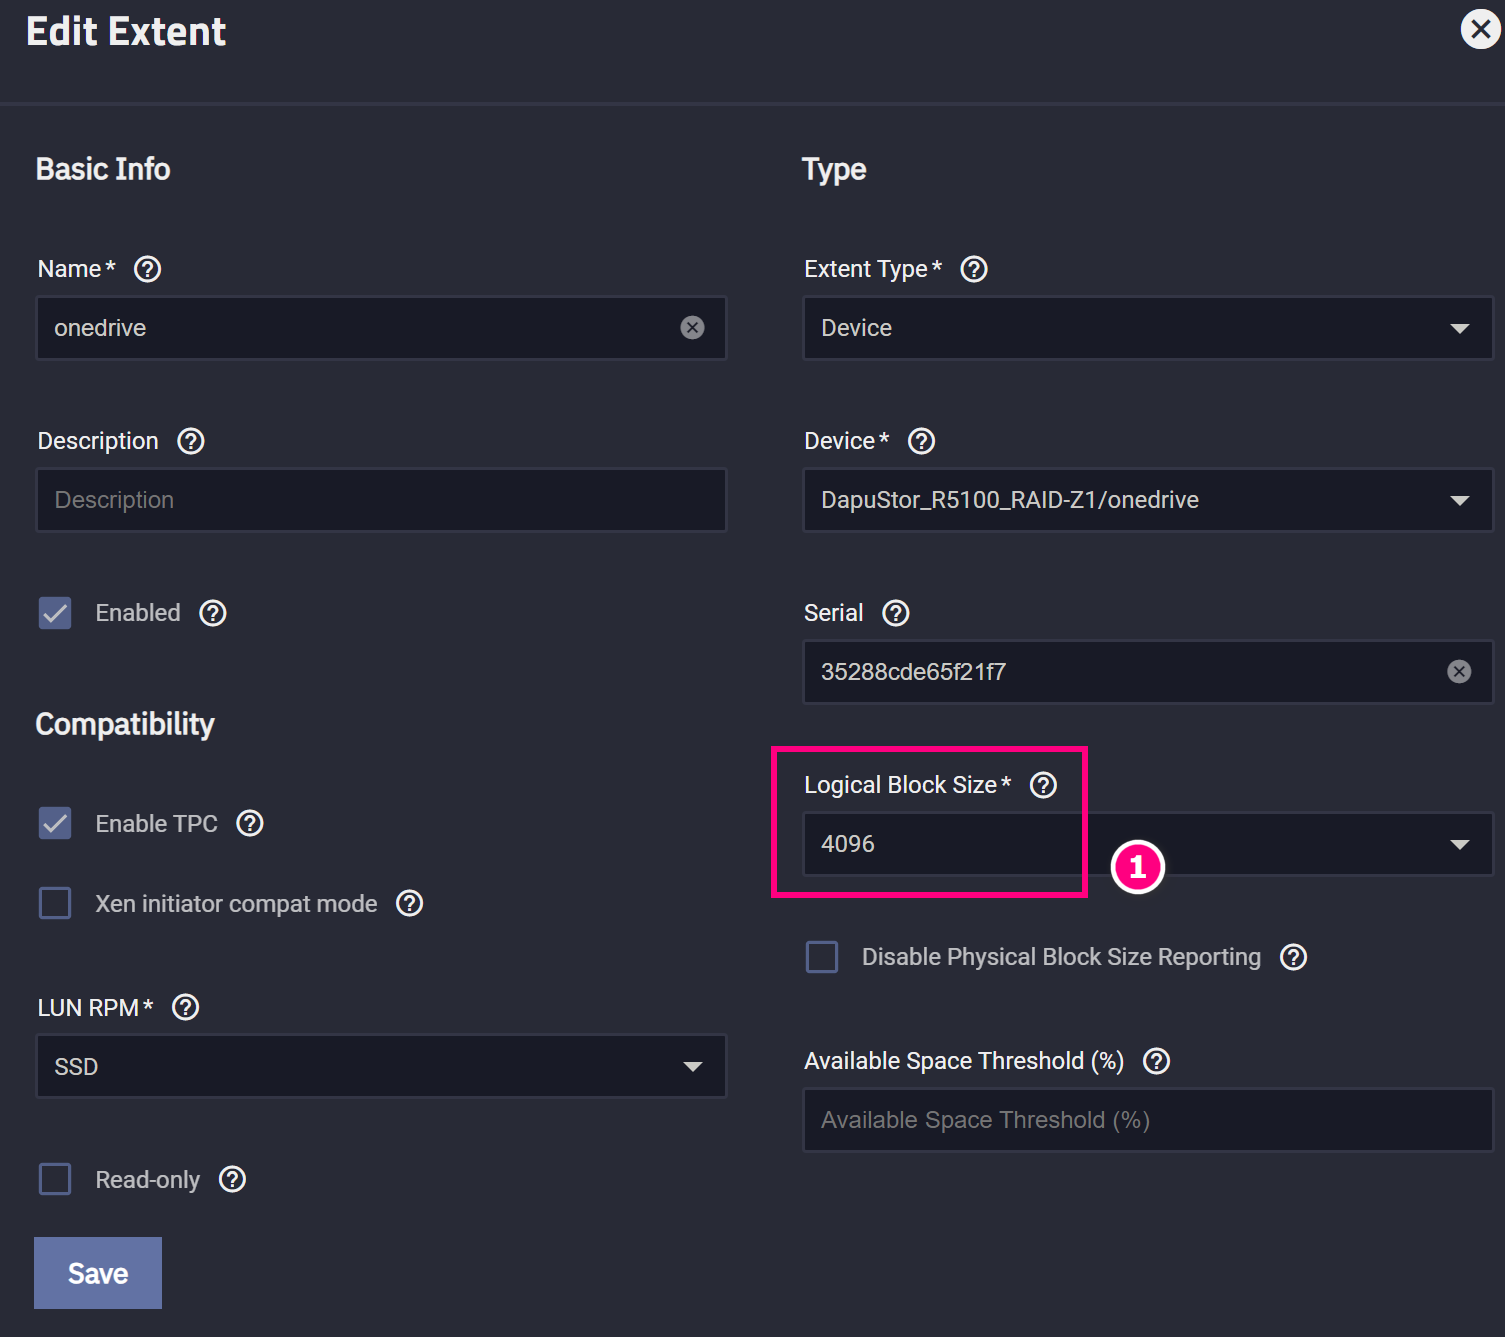Focus the Available Space Threshold input

[x=1148, y=1120]
